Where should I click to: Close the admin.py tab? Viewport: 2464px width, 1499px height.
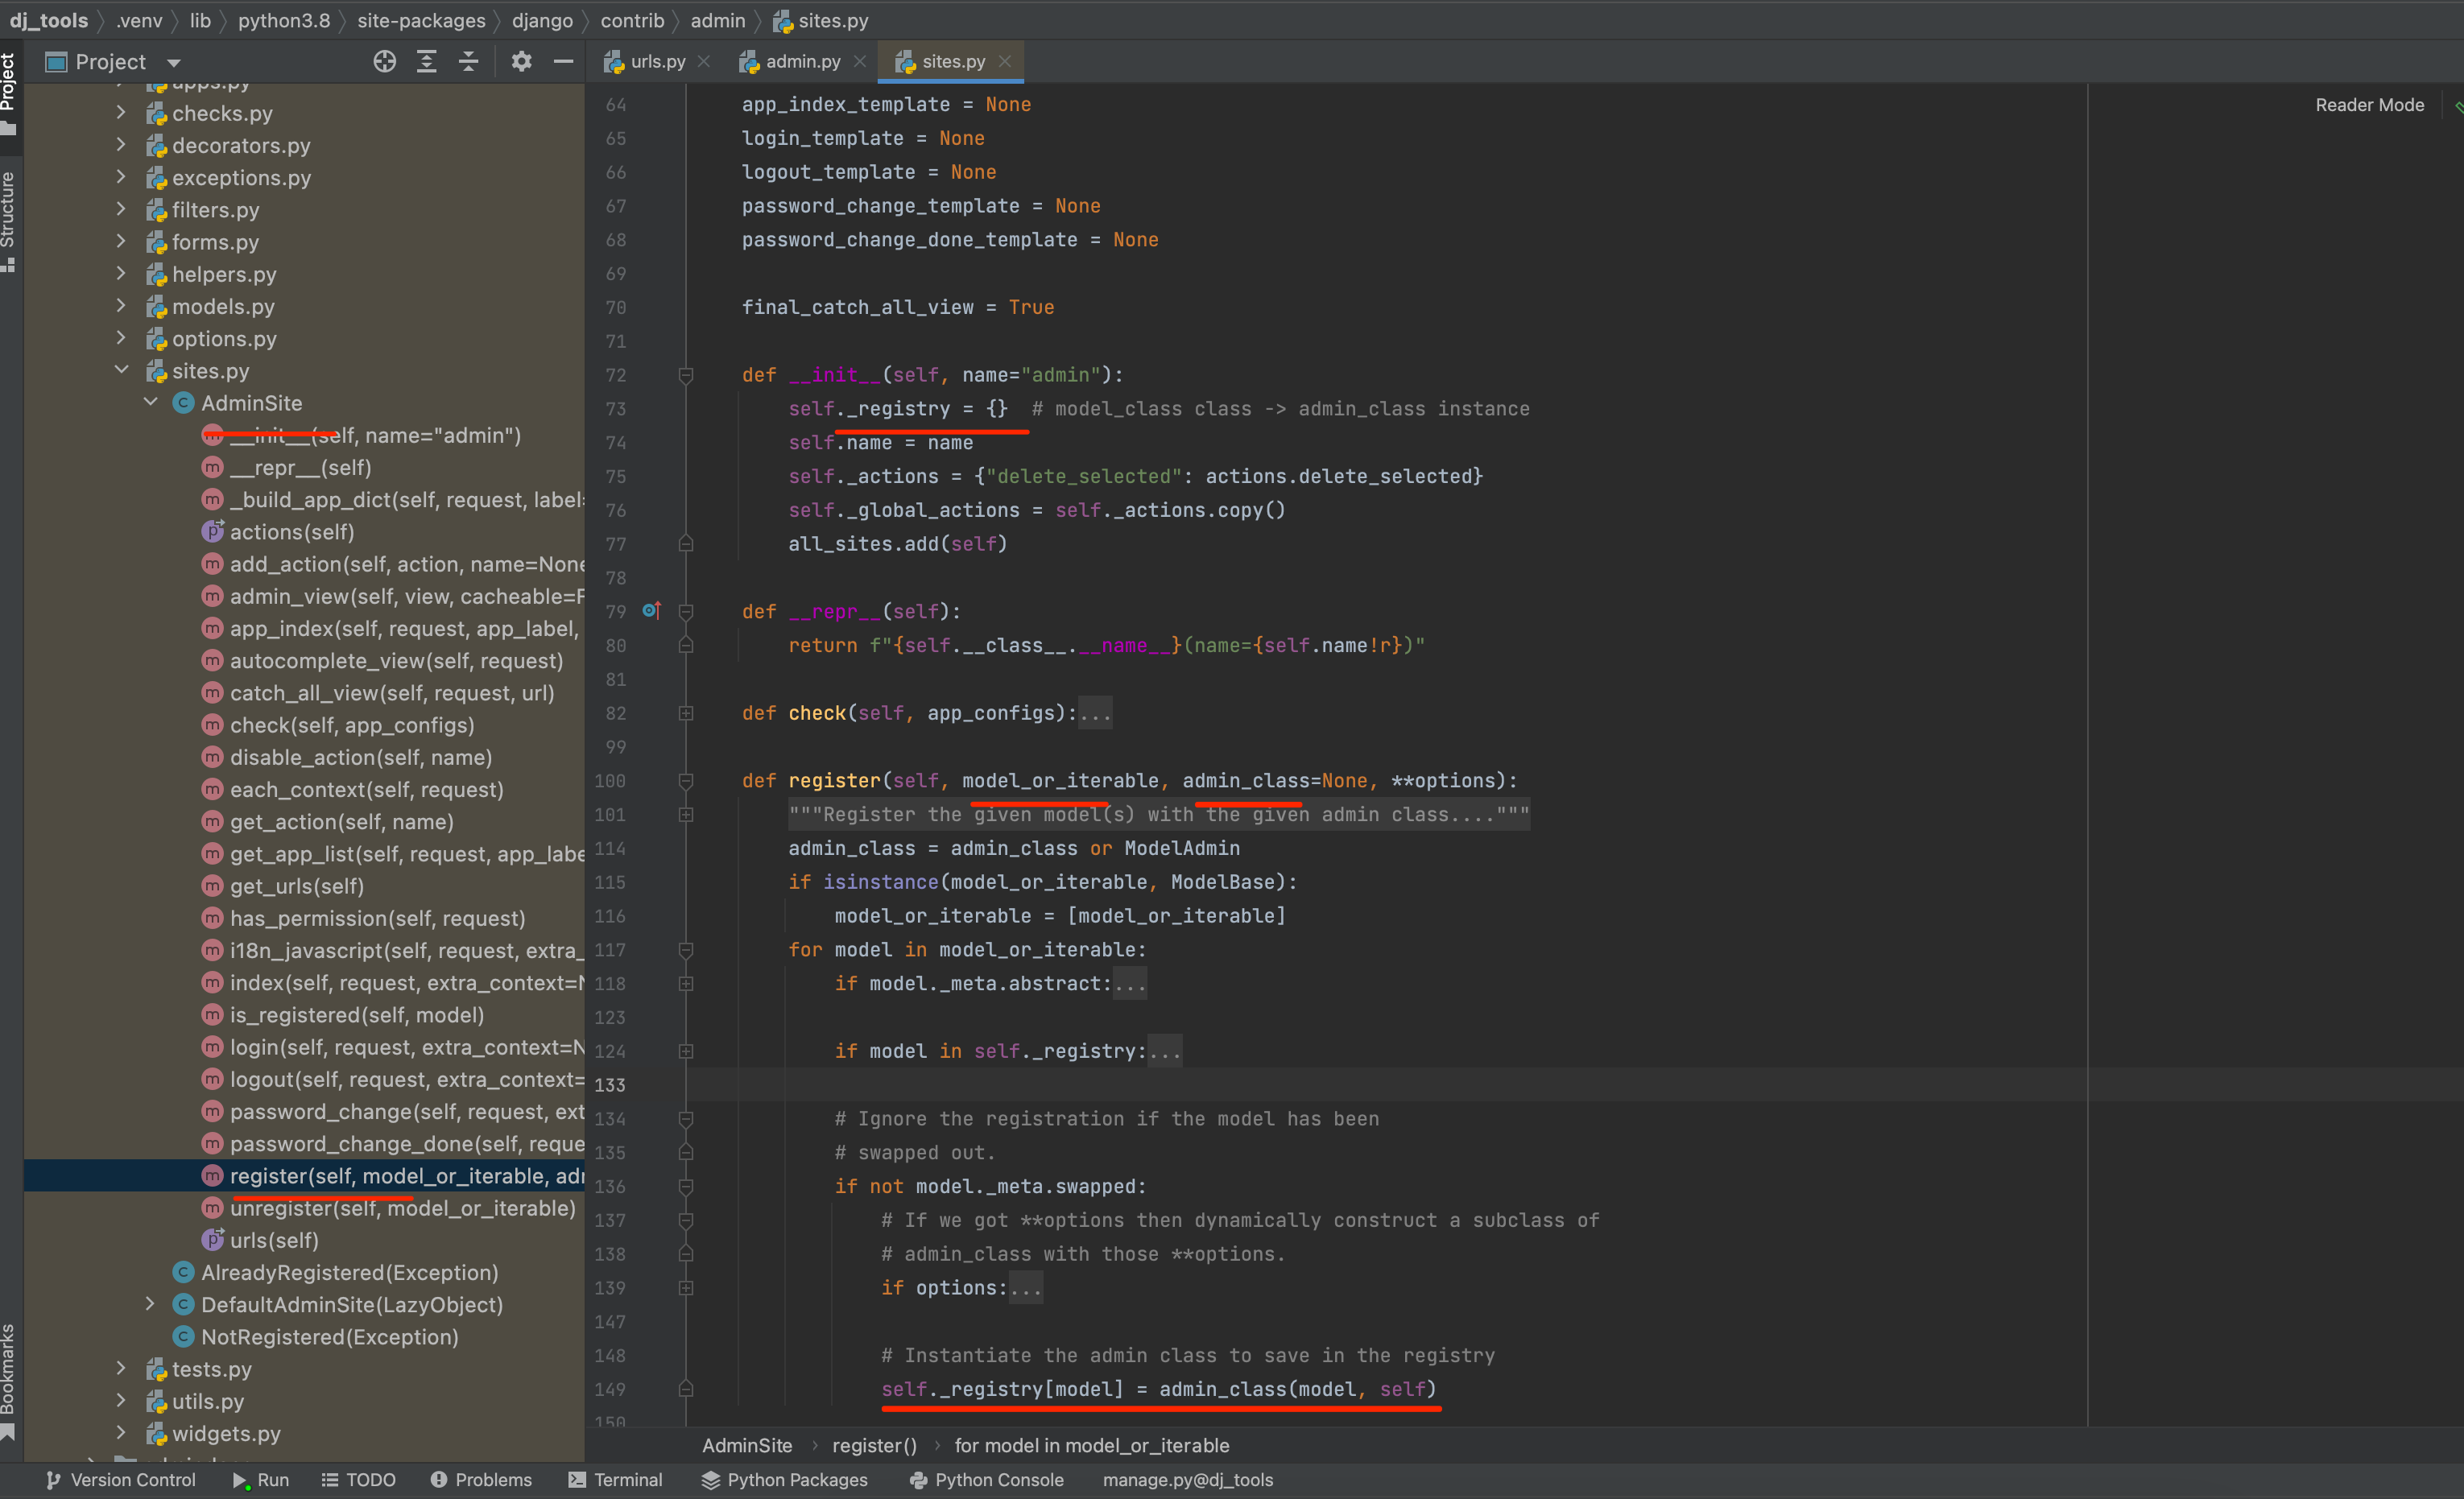(x=860, y=62)
